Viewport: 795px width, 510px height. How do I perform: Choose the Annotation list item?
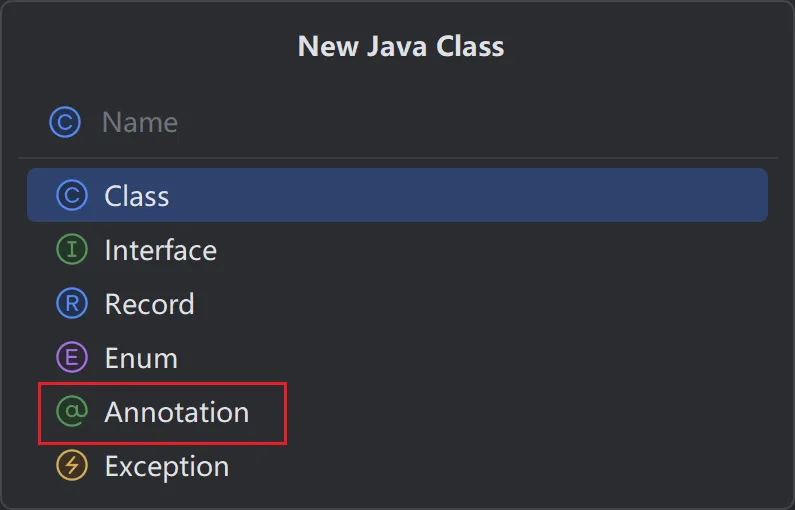(177, 412)
